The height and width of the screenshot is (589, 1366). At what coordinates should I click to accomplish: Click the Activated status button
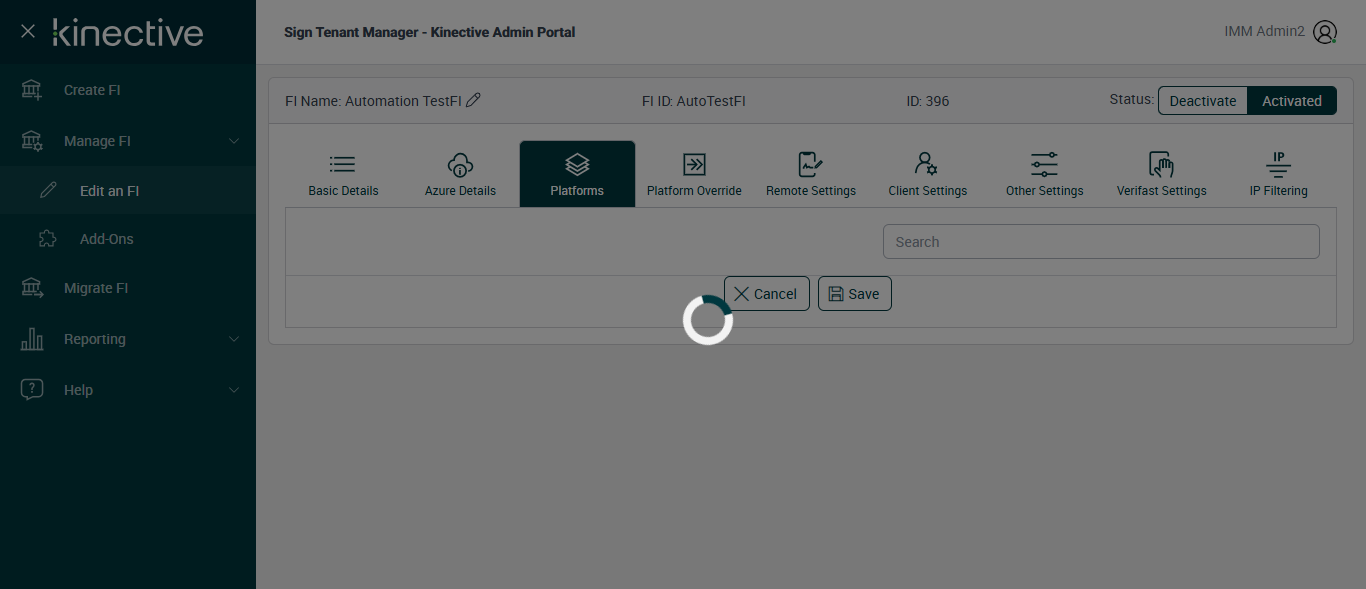click(x=1292, y=101)
